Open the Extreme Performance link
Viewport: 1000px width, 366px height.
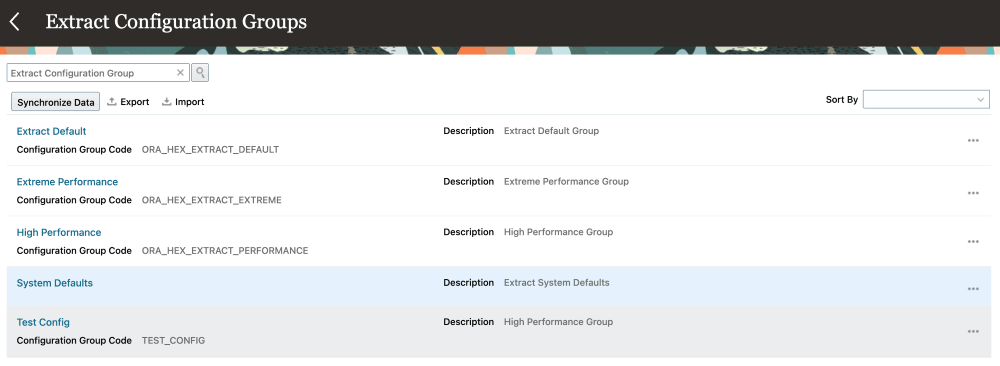(x=67, y=182)
